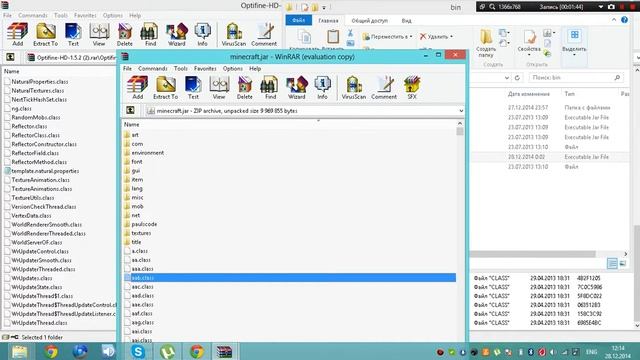The image size is (640, 360).
Task: Click Add icon in minecraft.jar WinRAR toolbar
Action: coord(138,87)
